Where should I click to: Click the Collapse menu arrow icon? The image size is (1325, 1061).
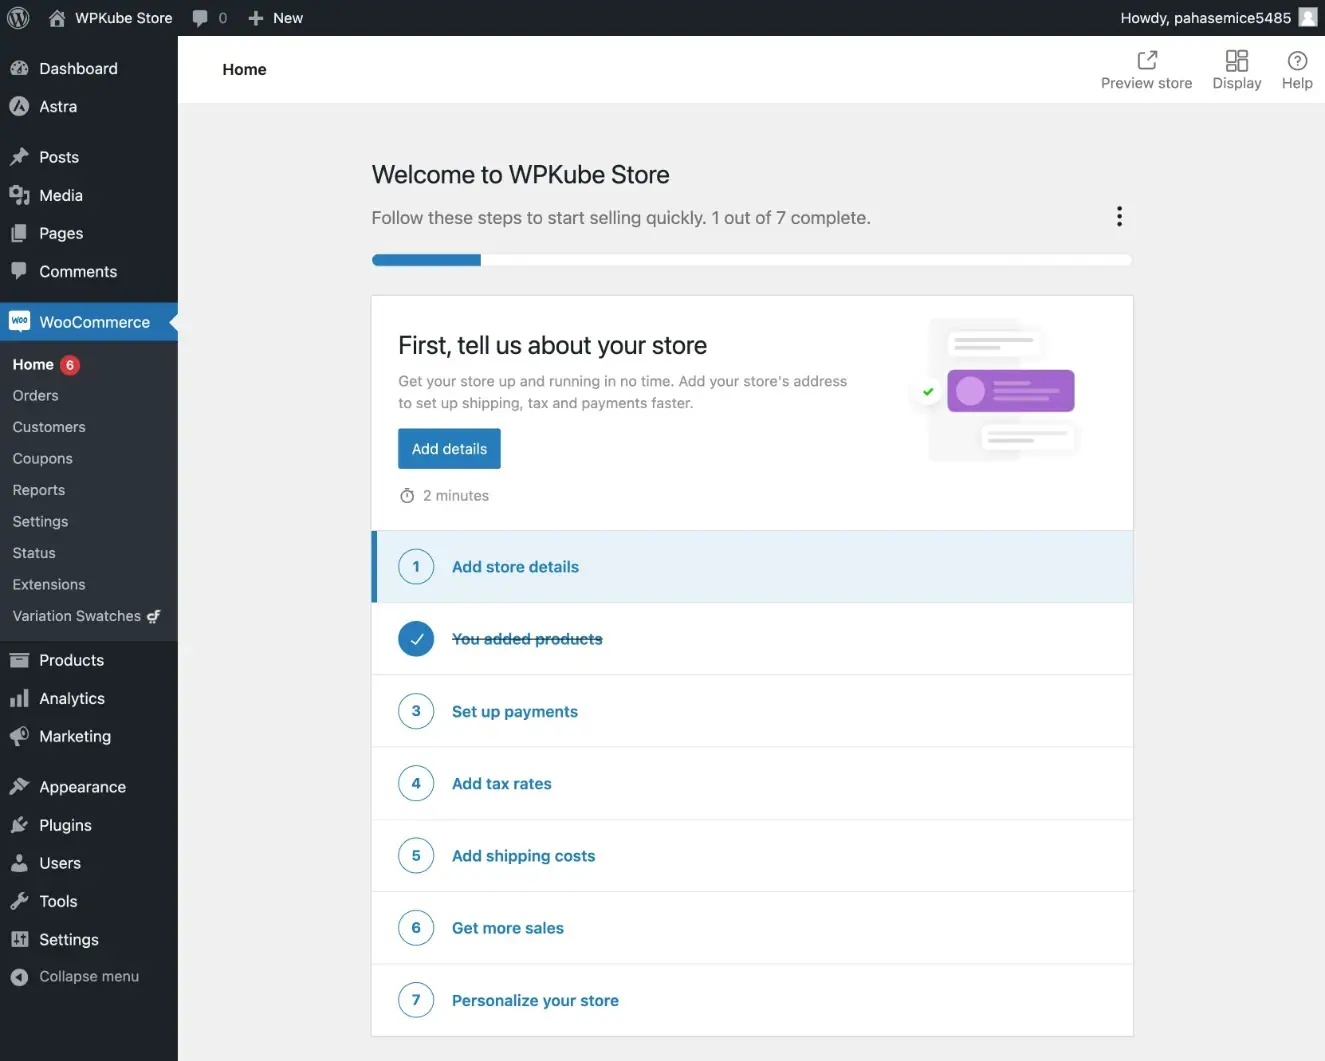point(19,977)
